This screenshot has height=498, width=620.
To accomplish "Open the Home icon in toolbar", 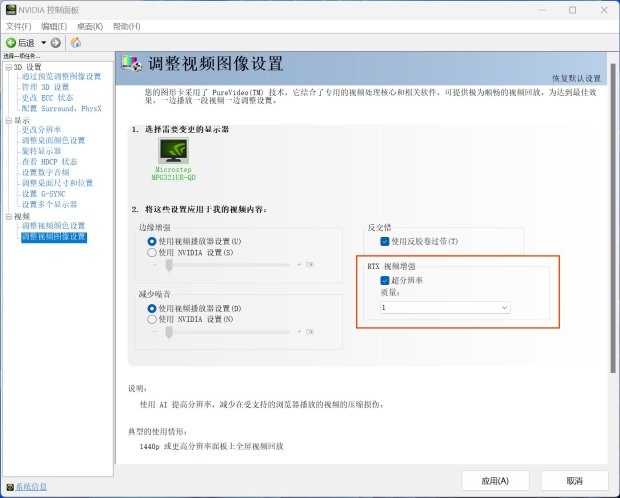I will click(76, 43).
